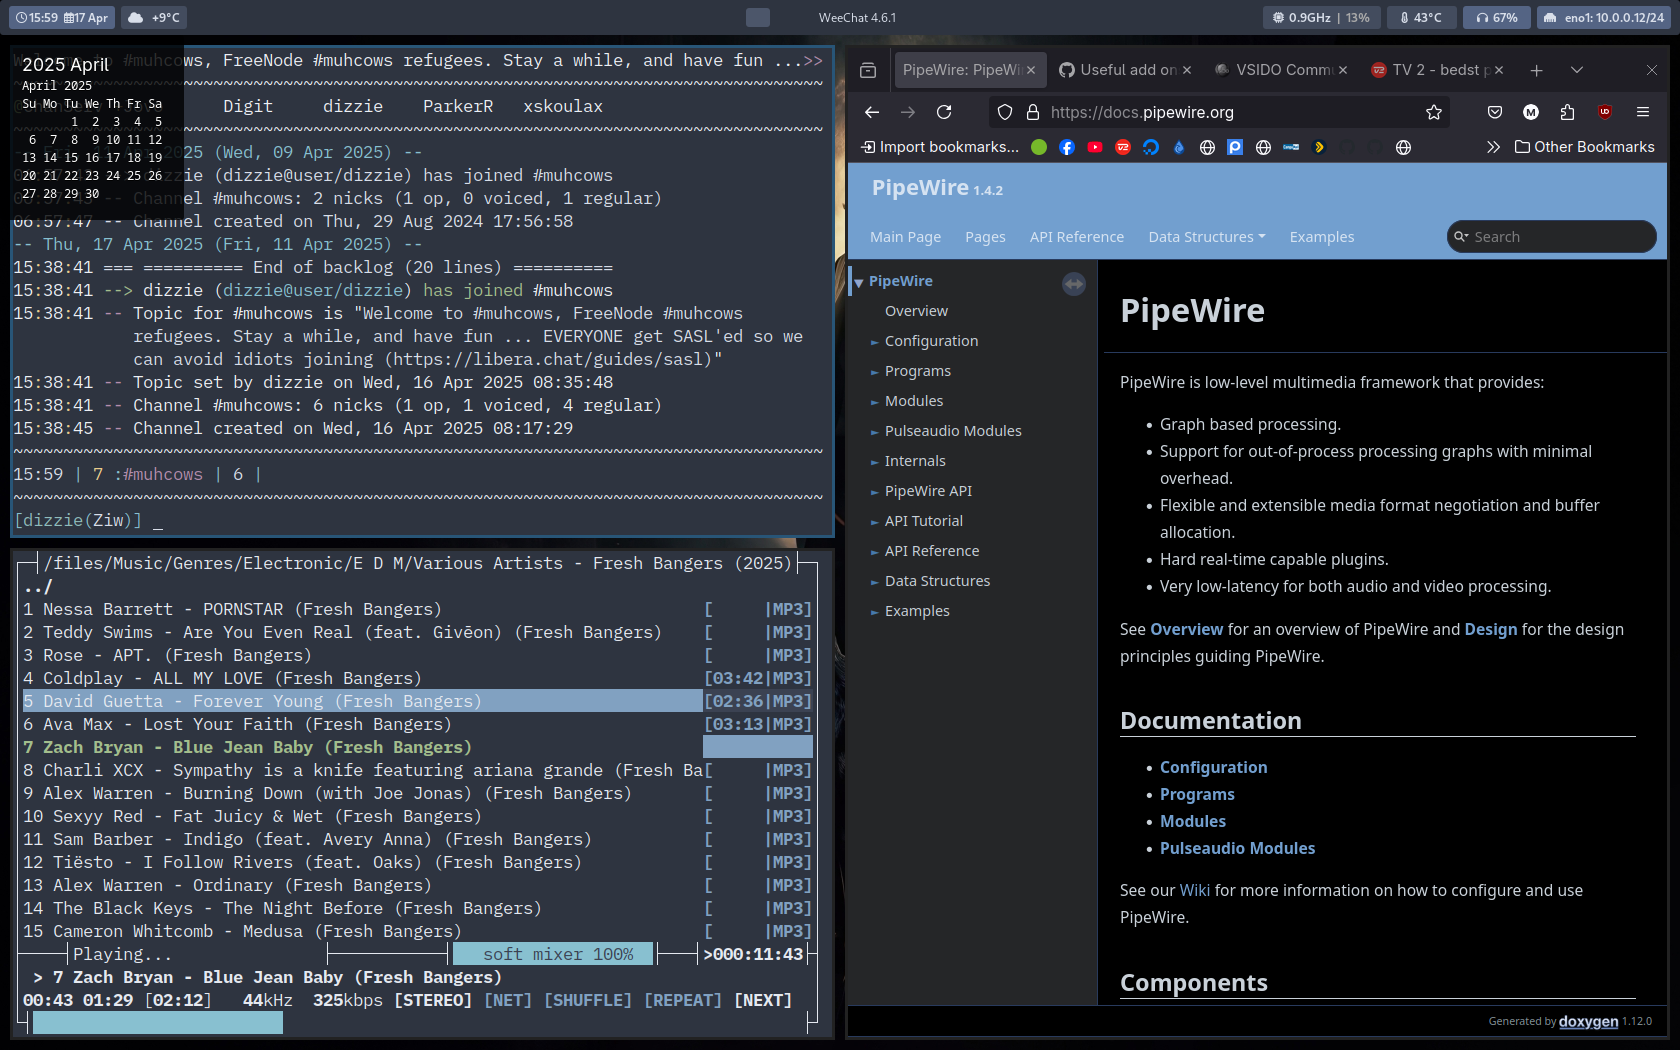The height and width of the screenshot is (1050, 1680).
Task: Open a new tab with plus icon
Action: tap(1537, 70)
